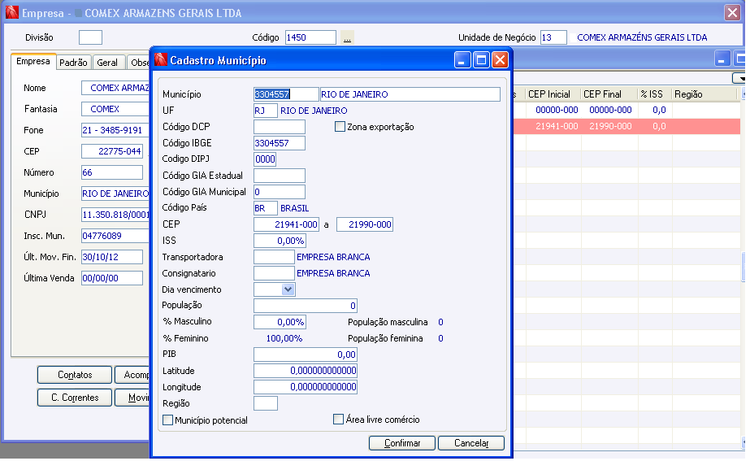Screen dimensions: 750x461
Task: Click Código DCP input field
Action: pyautogui.click(x=279, y=127)
